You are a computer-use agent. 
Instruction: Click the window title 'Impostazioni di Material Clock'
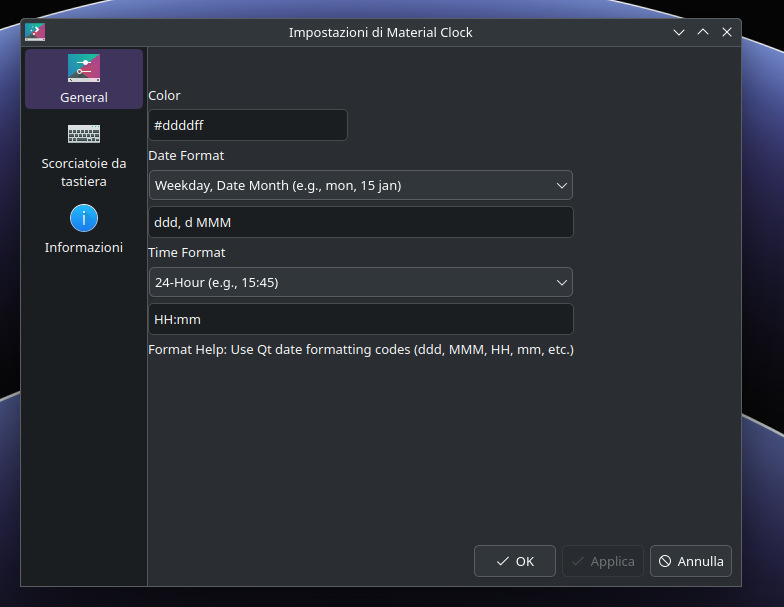[x=380, y=32]
